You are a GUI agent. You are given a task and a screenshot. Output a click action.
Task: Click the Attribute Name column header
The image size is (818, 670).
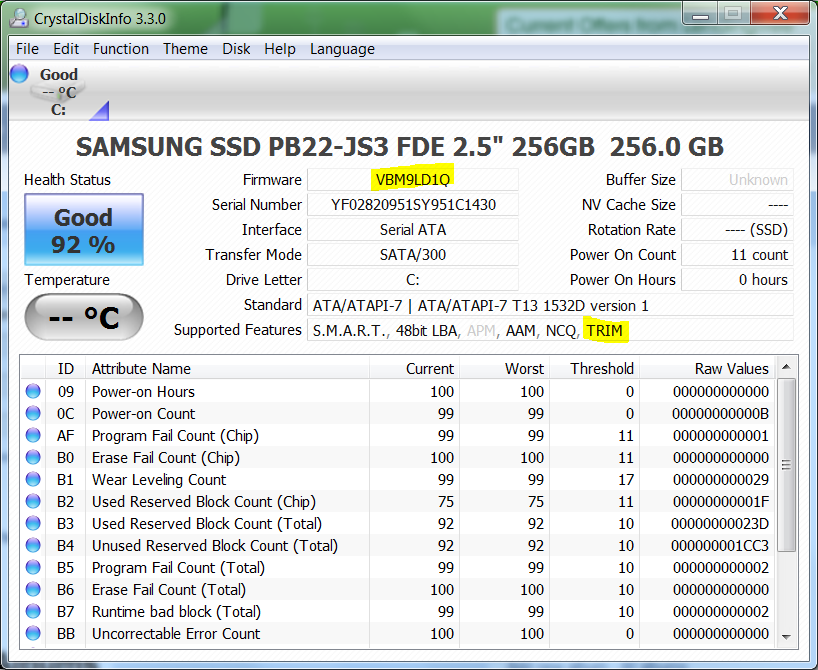[x=227, y=368]
